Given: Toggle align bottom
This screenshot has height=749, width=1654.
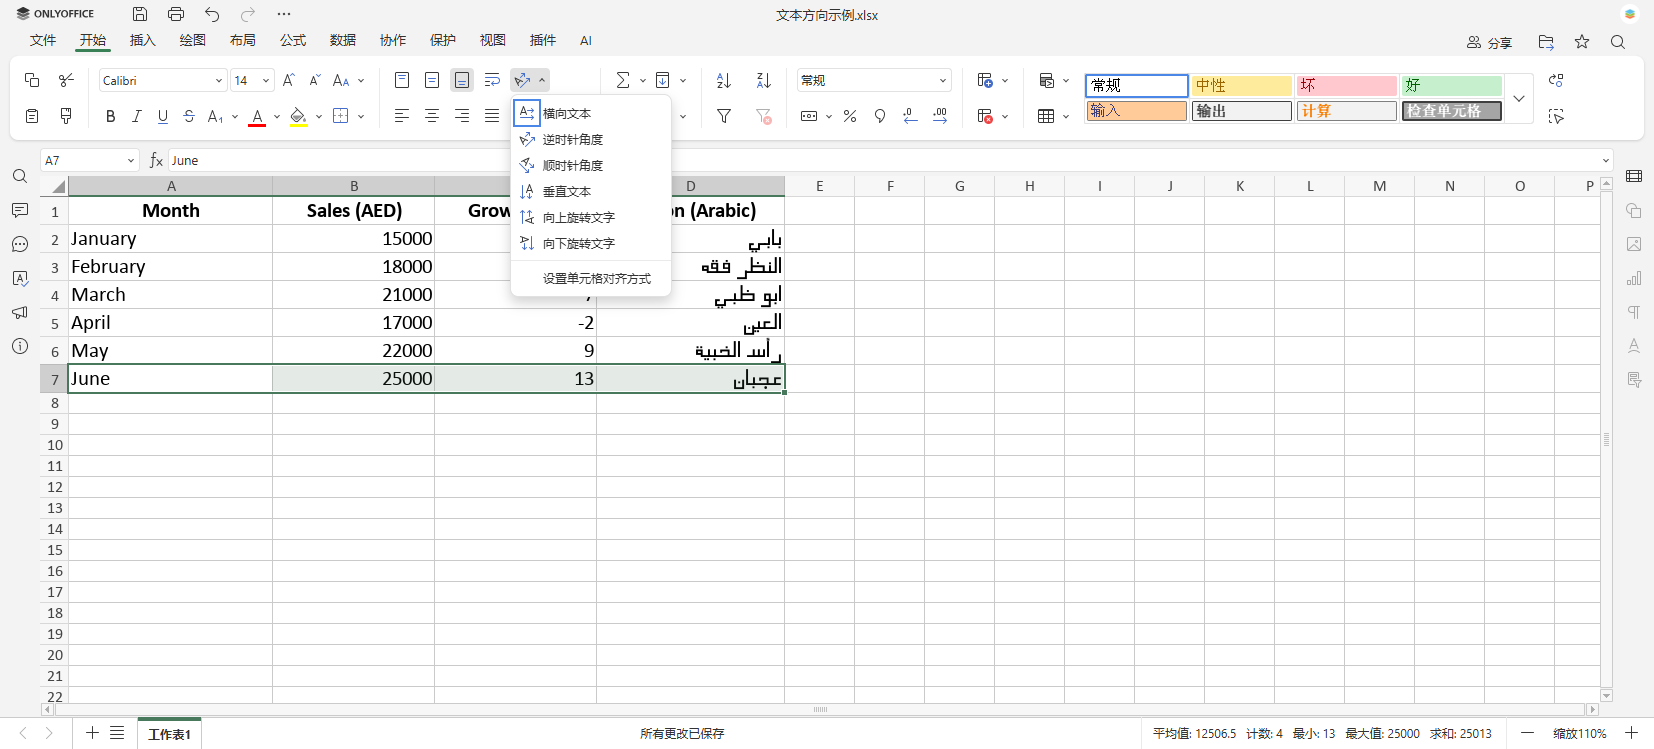Looking at the screenshot, I should coord(462,80).
